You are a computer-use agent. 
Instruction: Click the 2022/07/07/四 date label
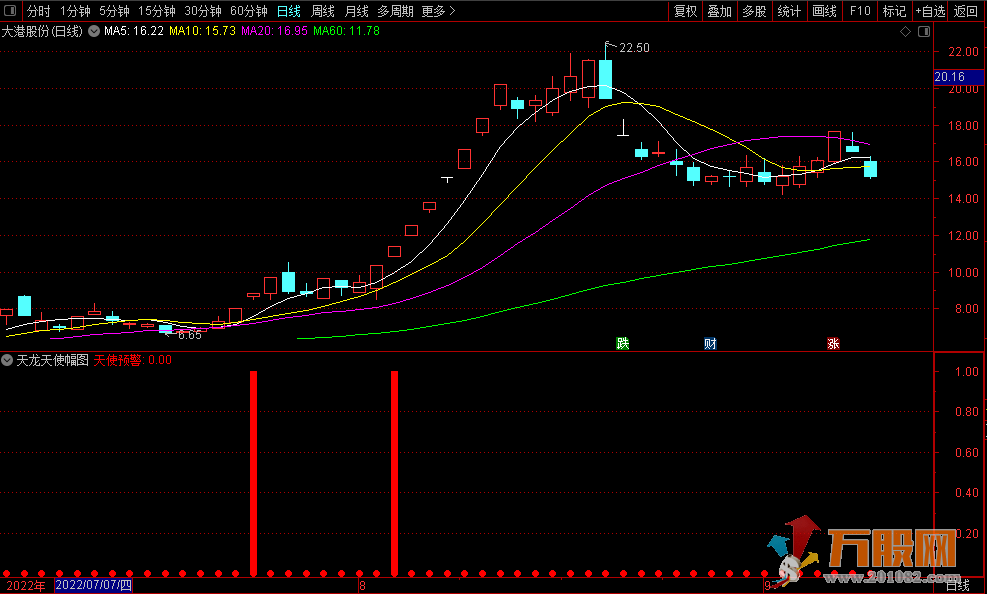click(94, 586)
